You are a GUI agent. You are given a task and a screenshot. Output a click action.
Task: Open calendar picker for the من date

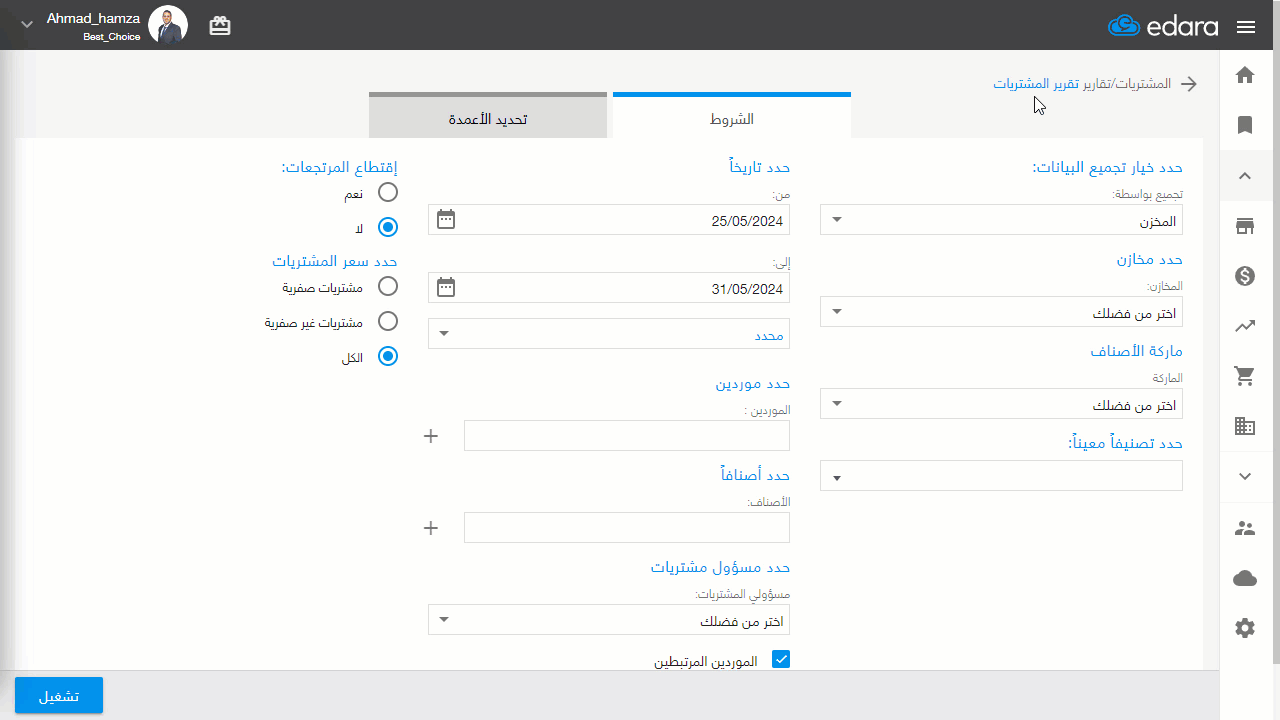tap(446, 219)
